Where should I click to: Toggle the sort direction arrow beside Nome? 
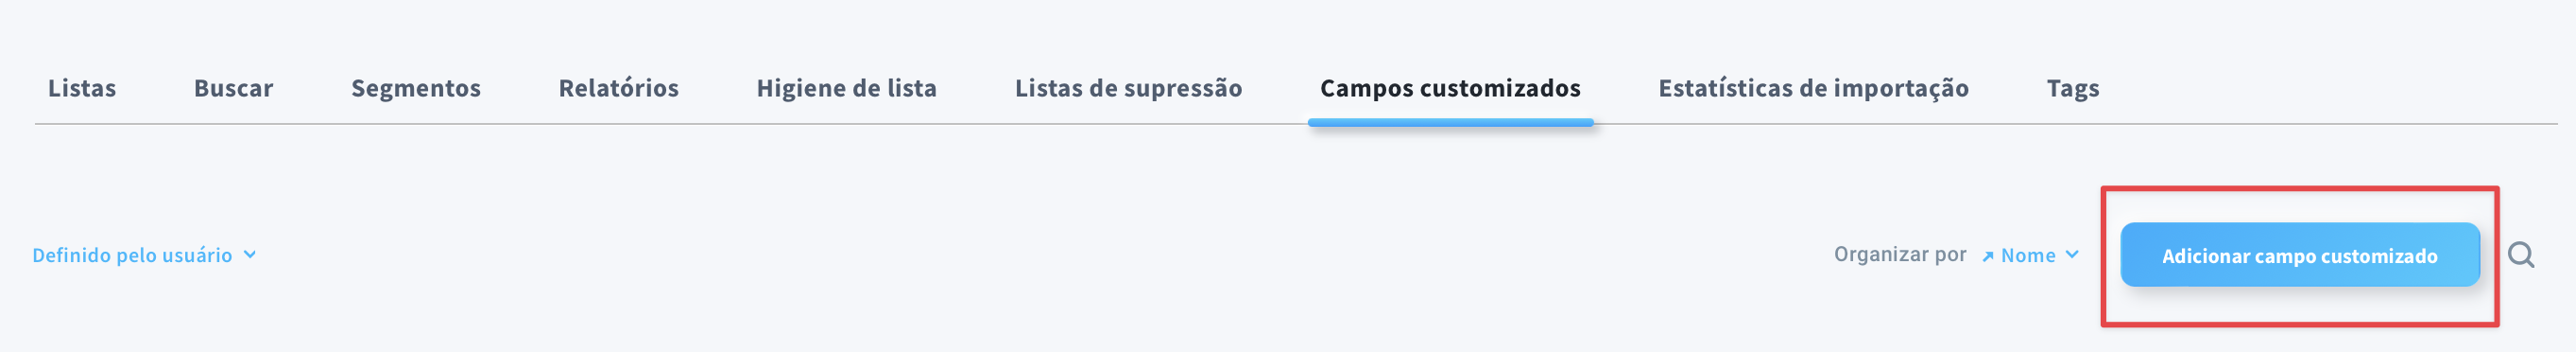click(1987, 257)
